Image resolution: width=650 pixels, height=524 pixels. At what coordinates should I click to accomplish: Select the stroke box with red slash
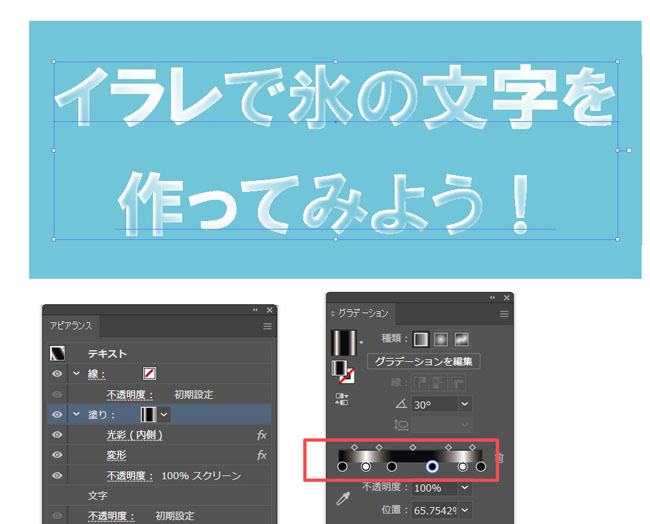point(347,376)
